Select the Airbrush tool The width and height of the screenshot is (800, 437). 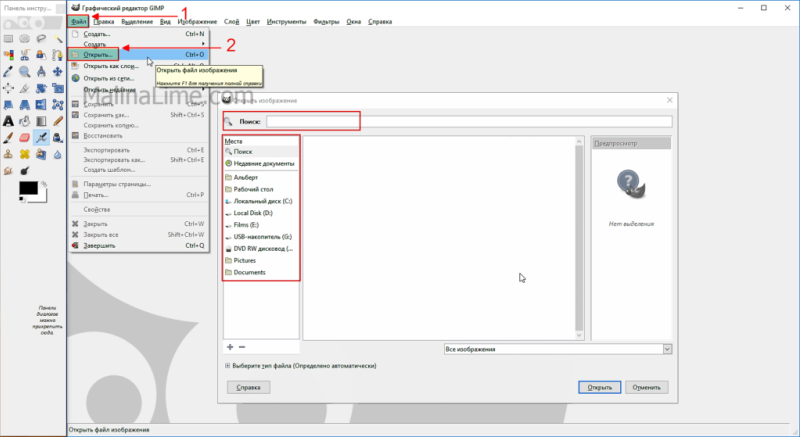tap(41, 138)
